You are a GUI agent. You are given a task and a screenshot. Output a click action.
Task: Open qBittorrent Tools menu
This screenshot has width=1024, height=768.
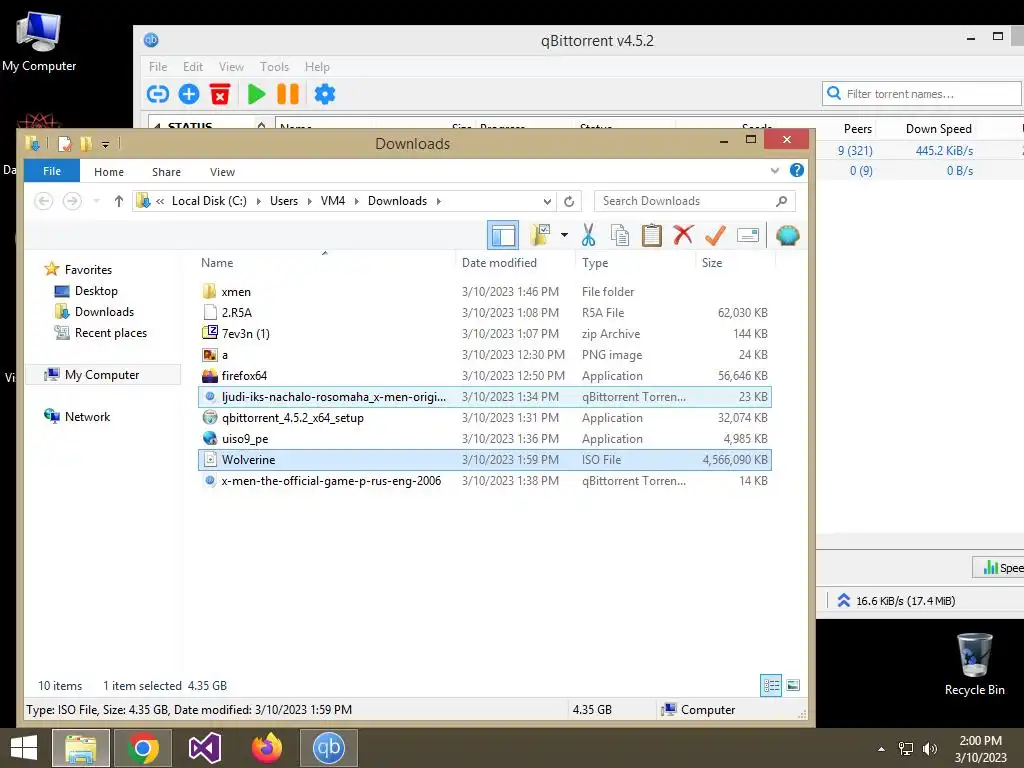274,67
